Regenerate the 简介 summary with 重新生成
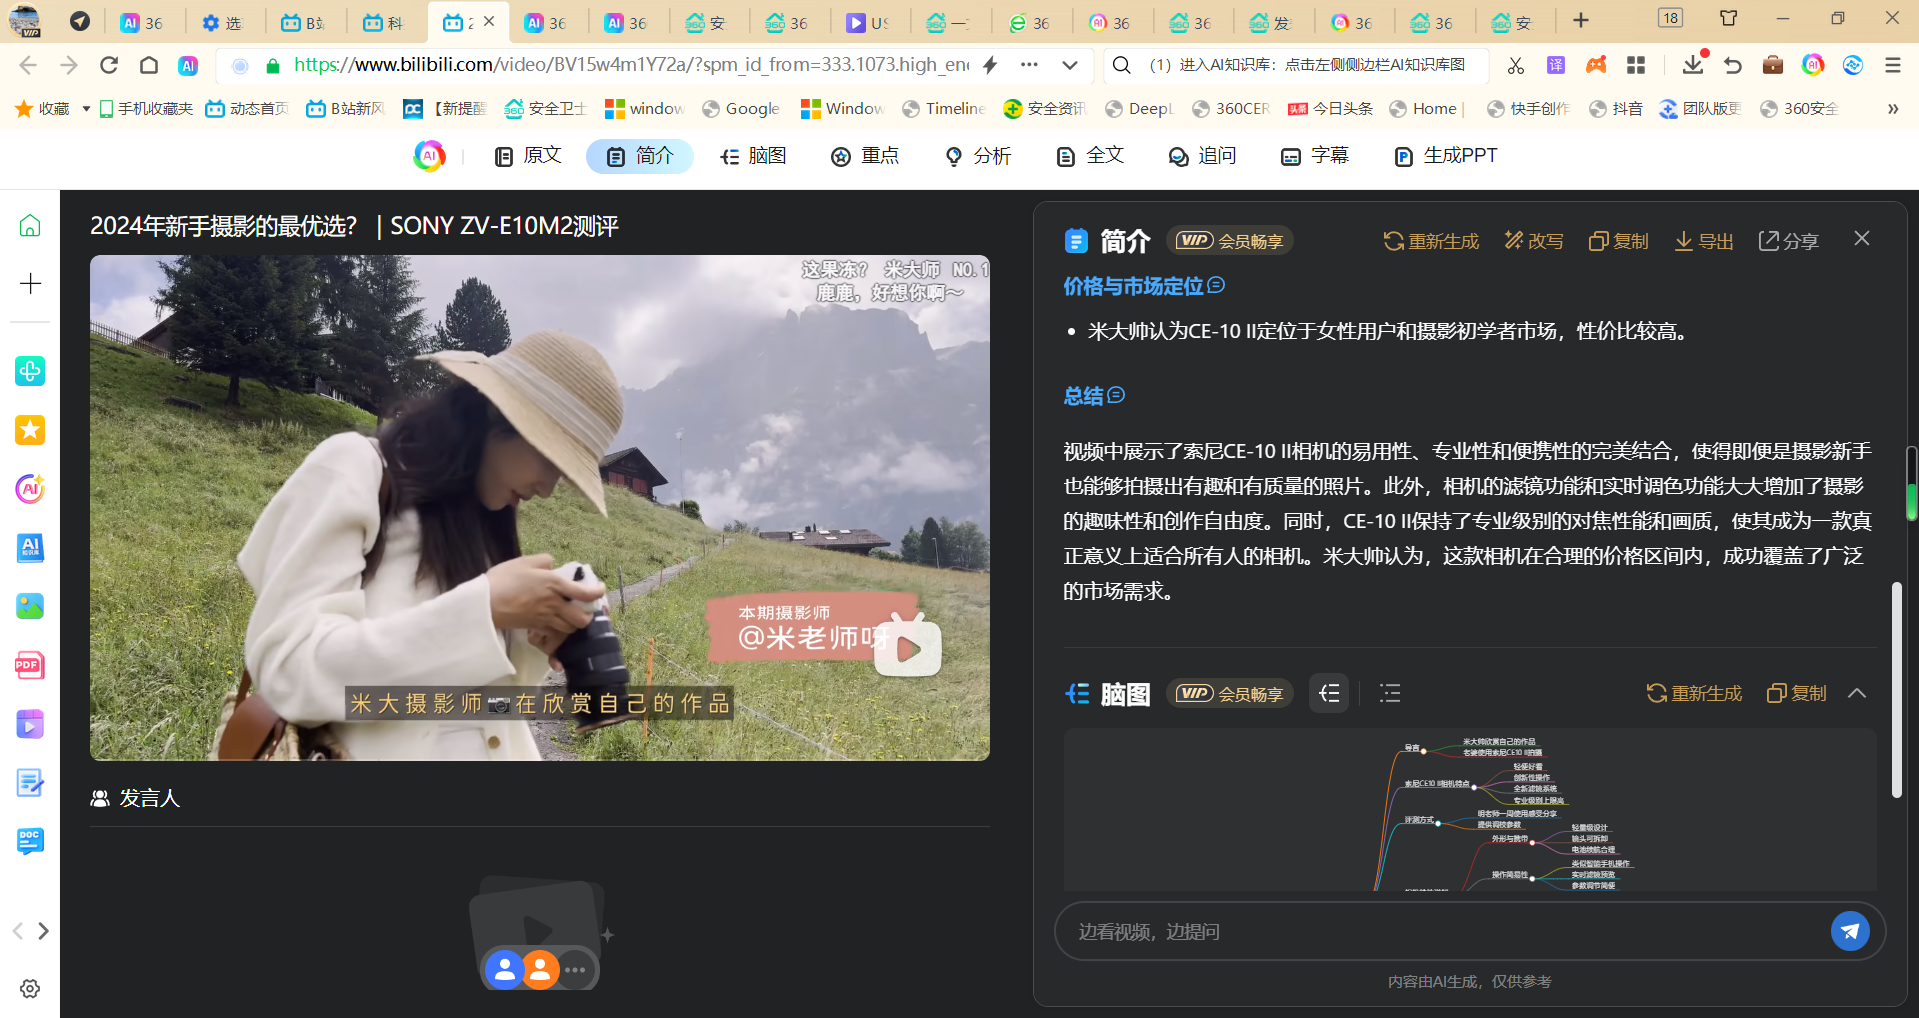1919x1018 pixels. click(1431, 241)
